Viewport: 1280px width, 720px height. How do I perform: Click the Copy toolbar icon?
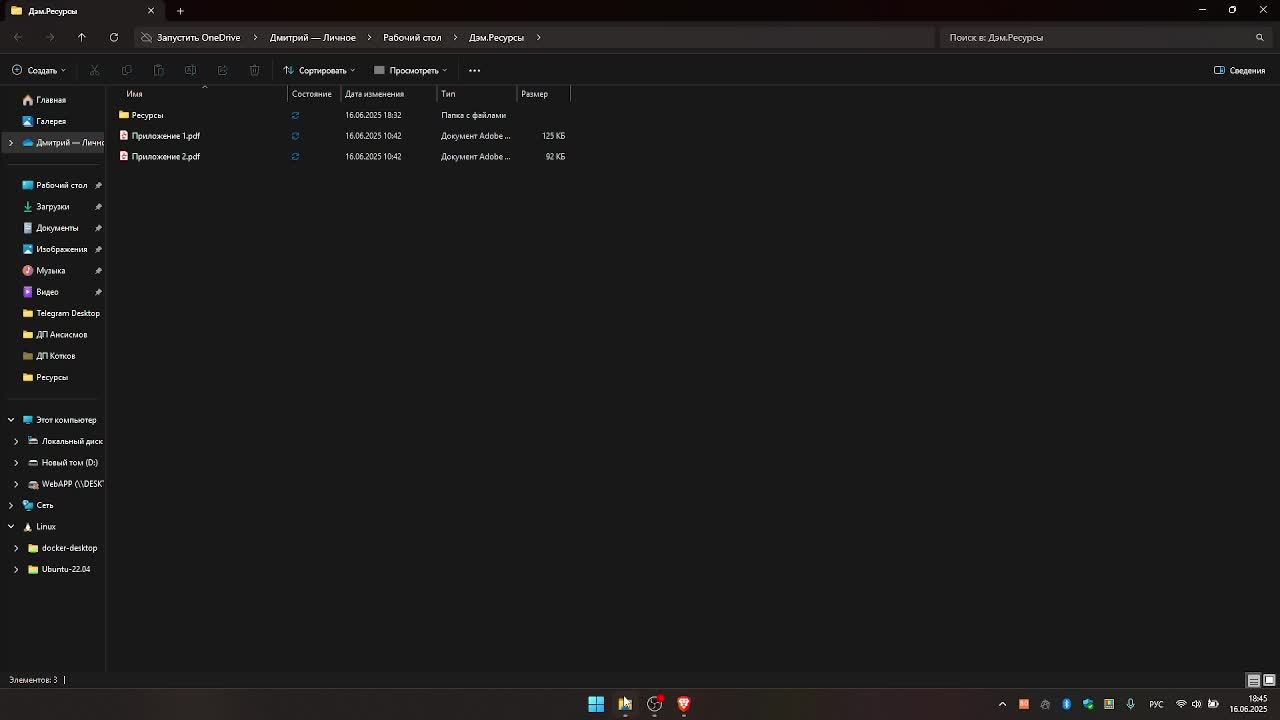[x=126, y=70]
